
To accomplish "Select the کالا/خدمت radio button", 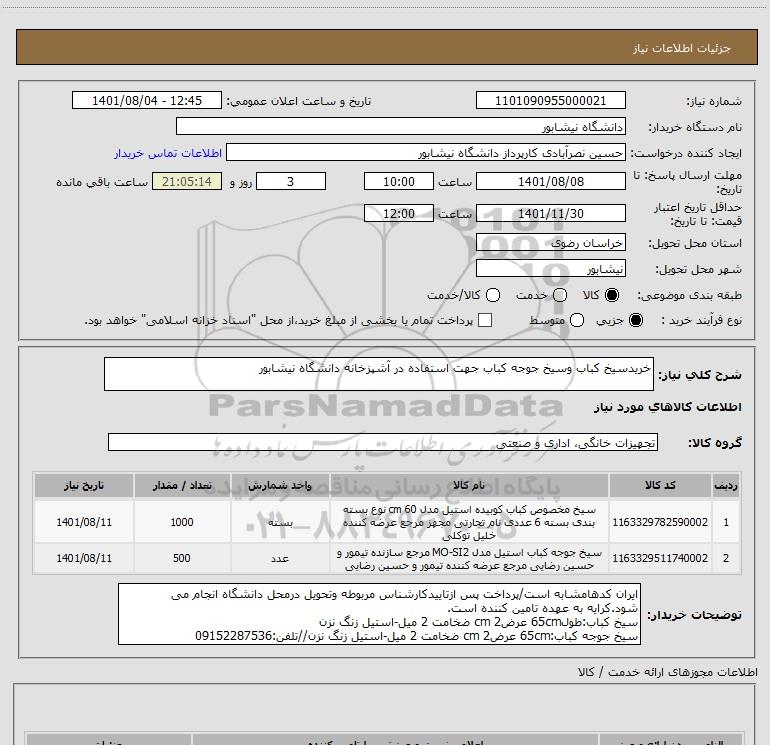I will click(x=493, y=295).
